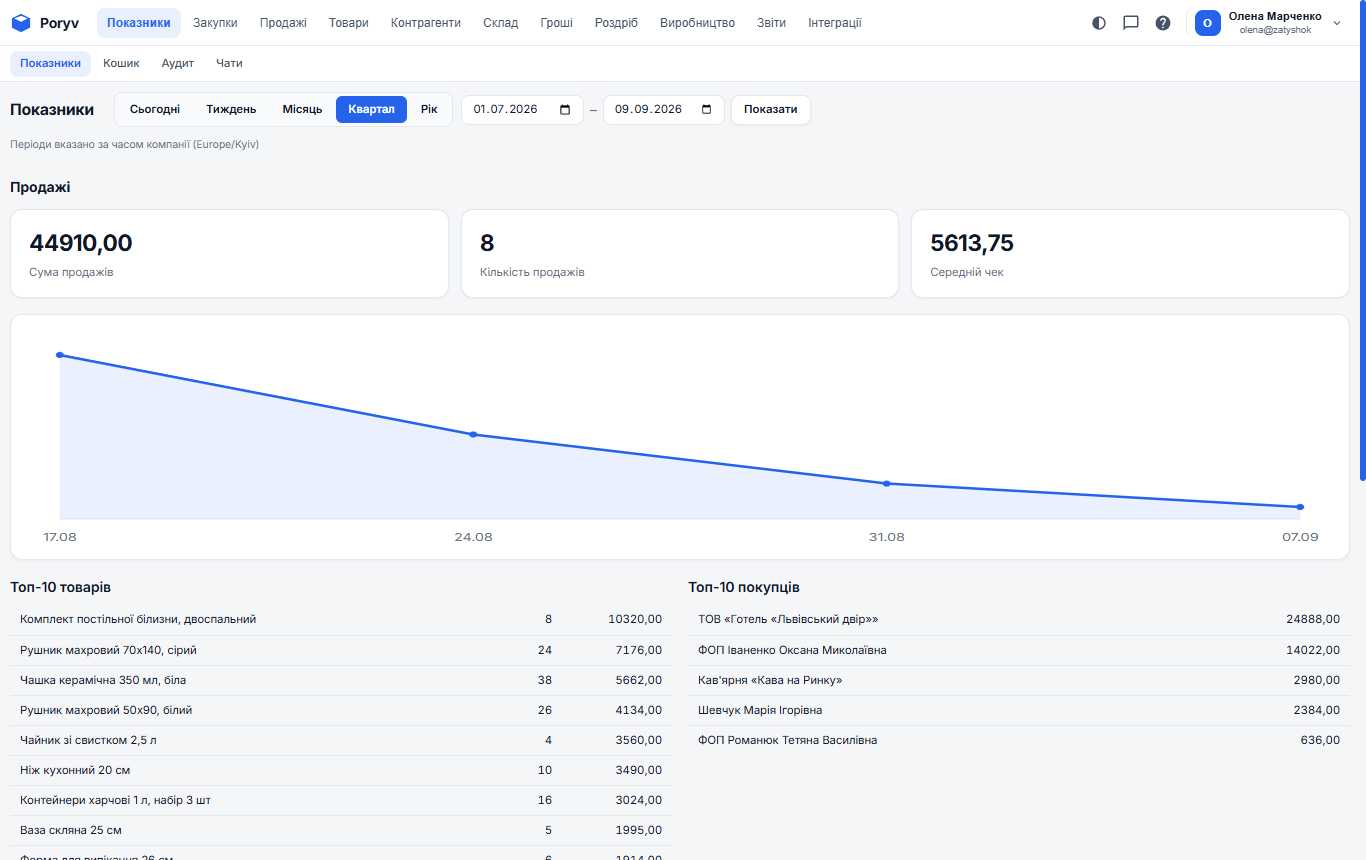Open the Контрагенти menu
Screen dimensions: 1366x860
(426, 23)
